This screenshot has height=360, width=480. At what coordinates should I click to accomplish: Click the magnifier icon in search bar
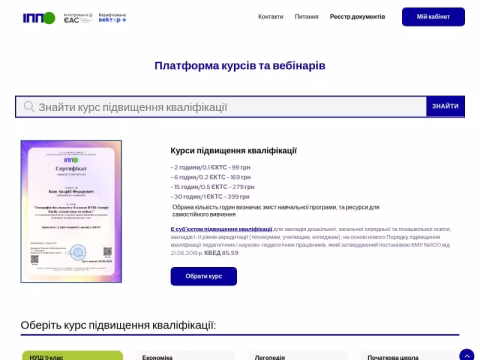(x=29, y=107)
